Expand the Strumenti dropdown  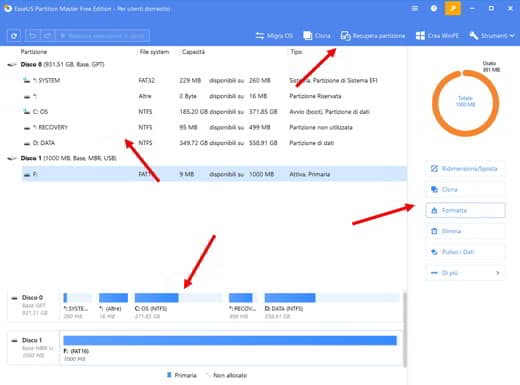coord(492,36)
